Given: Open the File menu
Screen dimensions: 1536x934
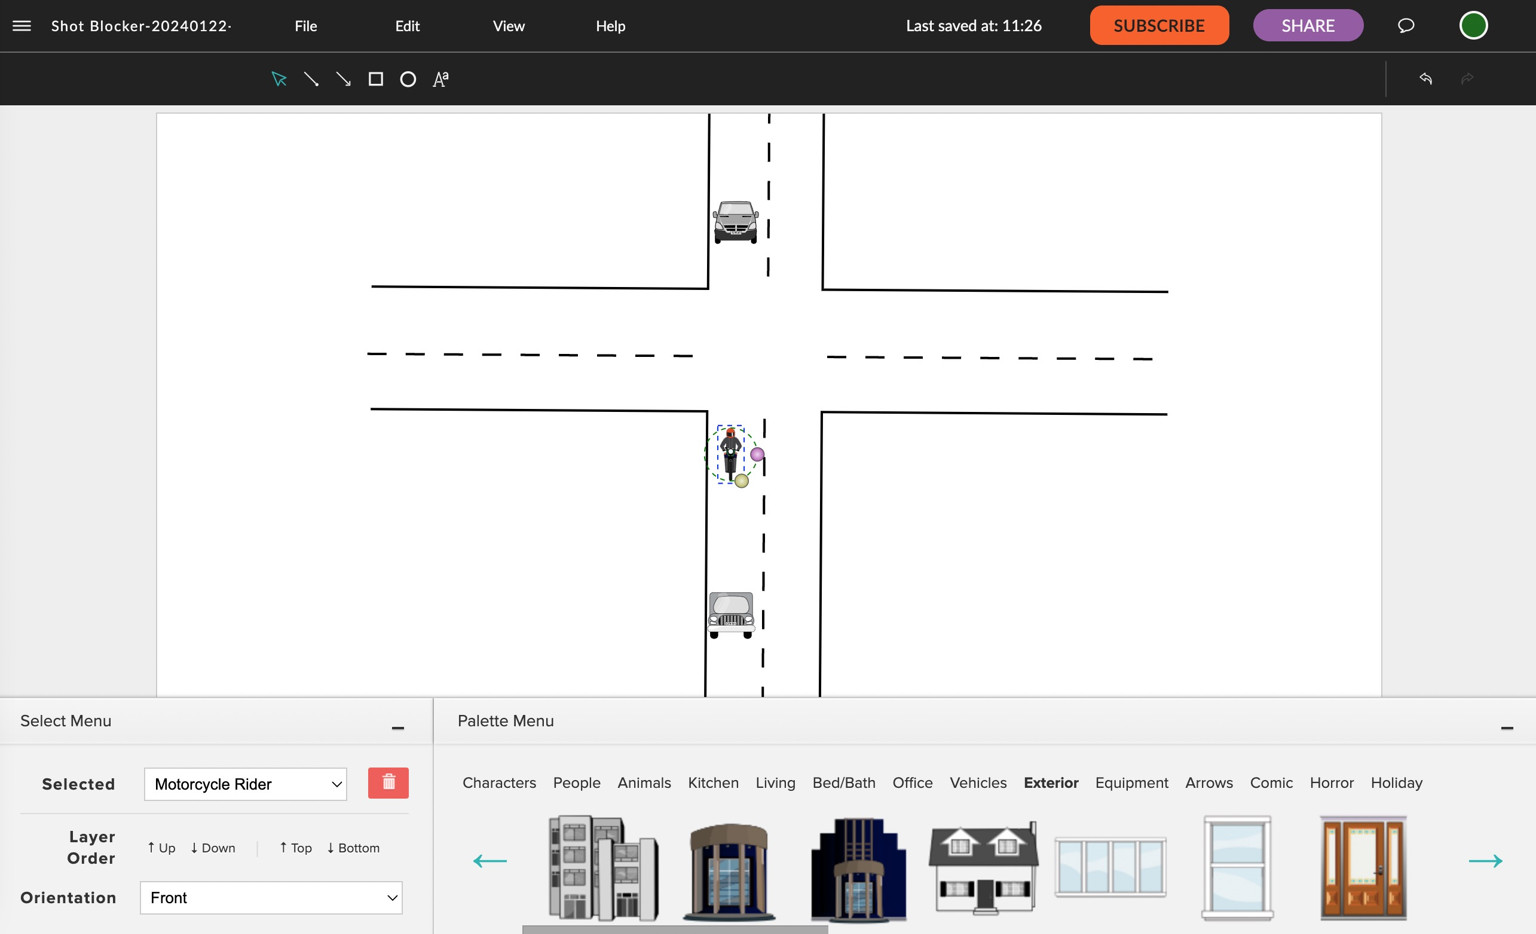Looking at the screenshot, I should point(306,26).
